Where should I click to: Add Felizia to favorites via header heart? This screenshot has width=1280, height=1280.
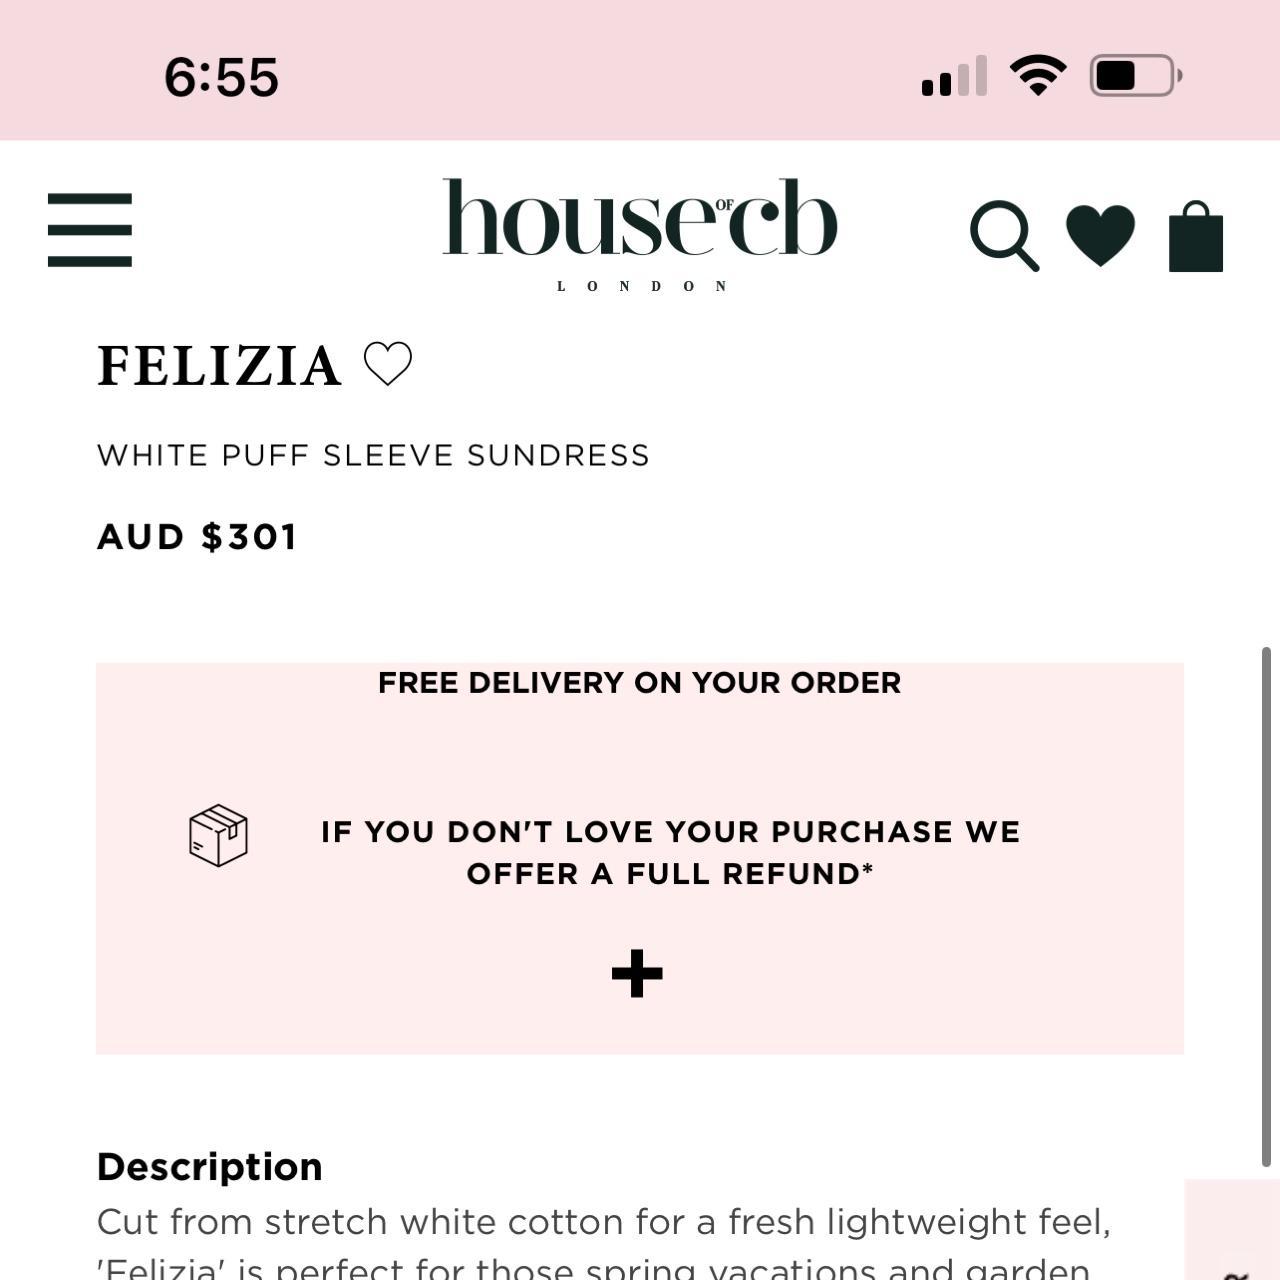1102,232
